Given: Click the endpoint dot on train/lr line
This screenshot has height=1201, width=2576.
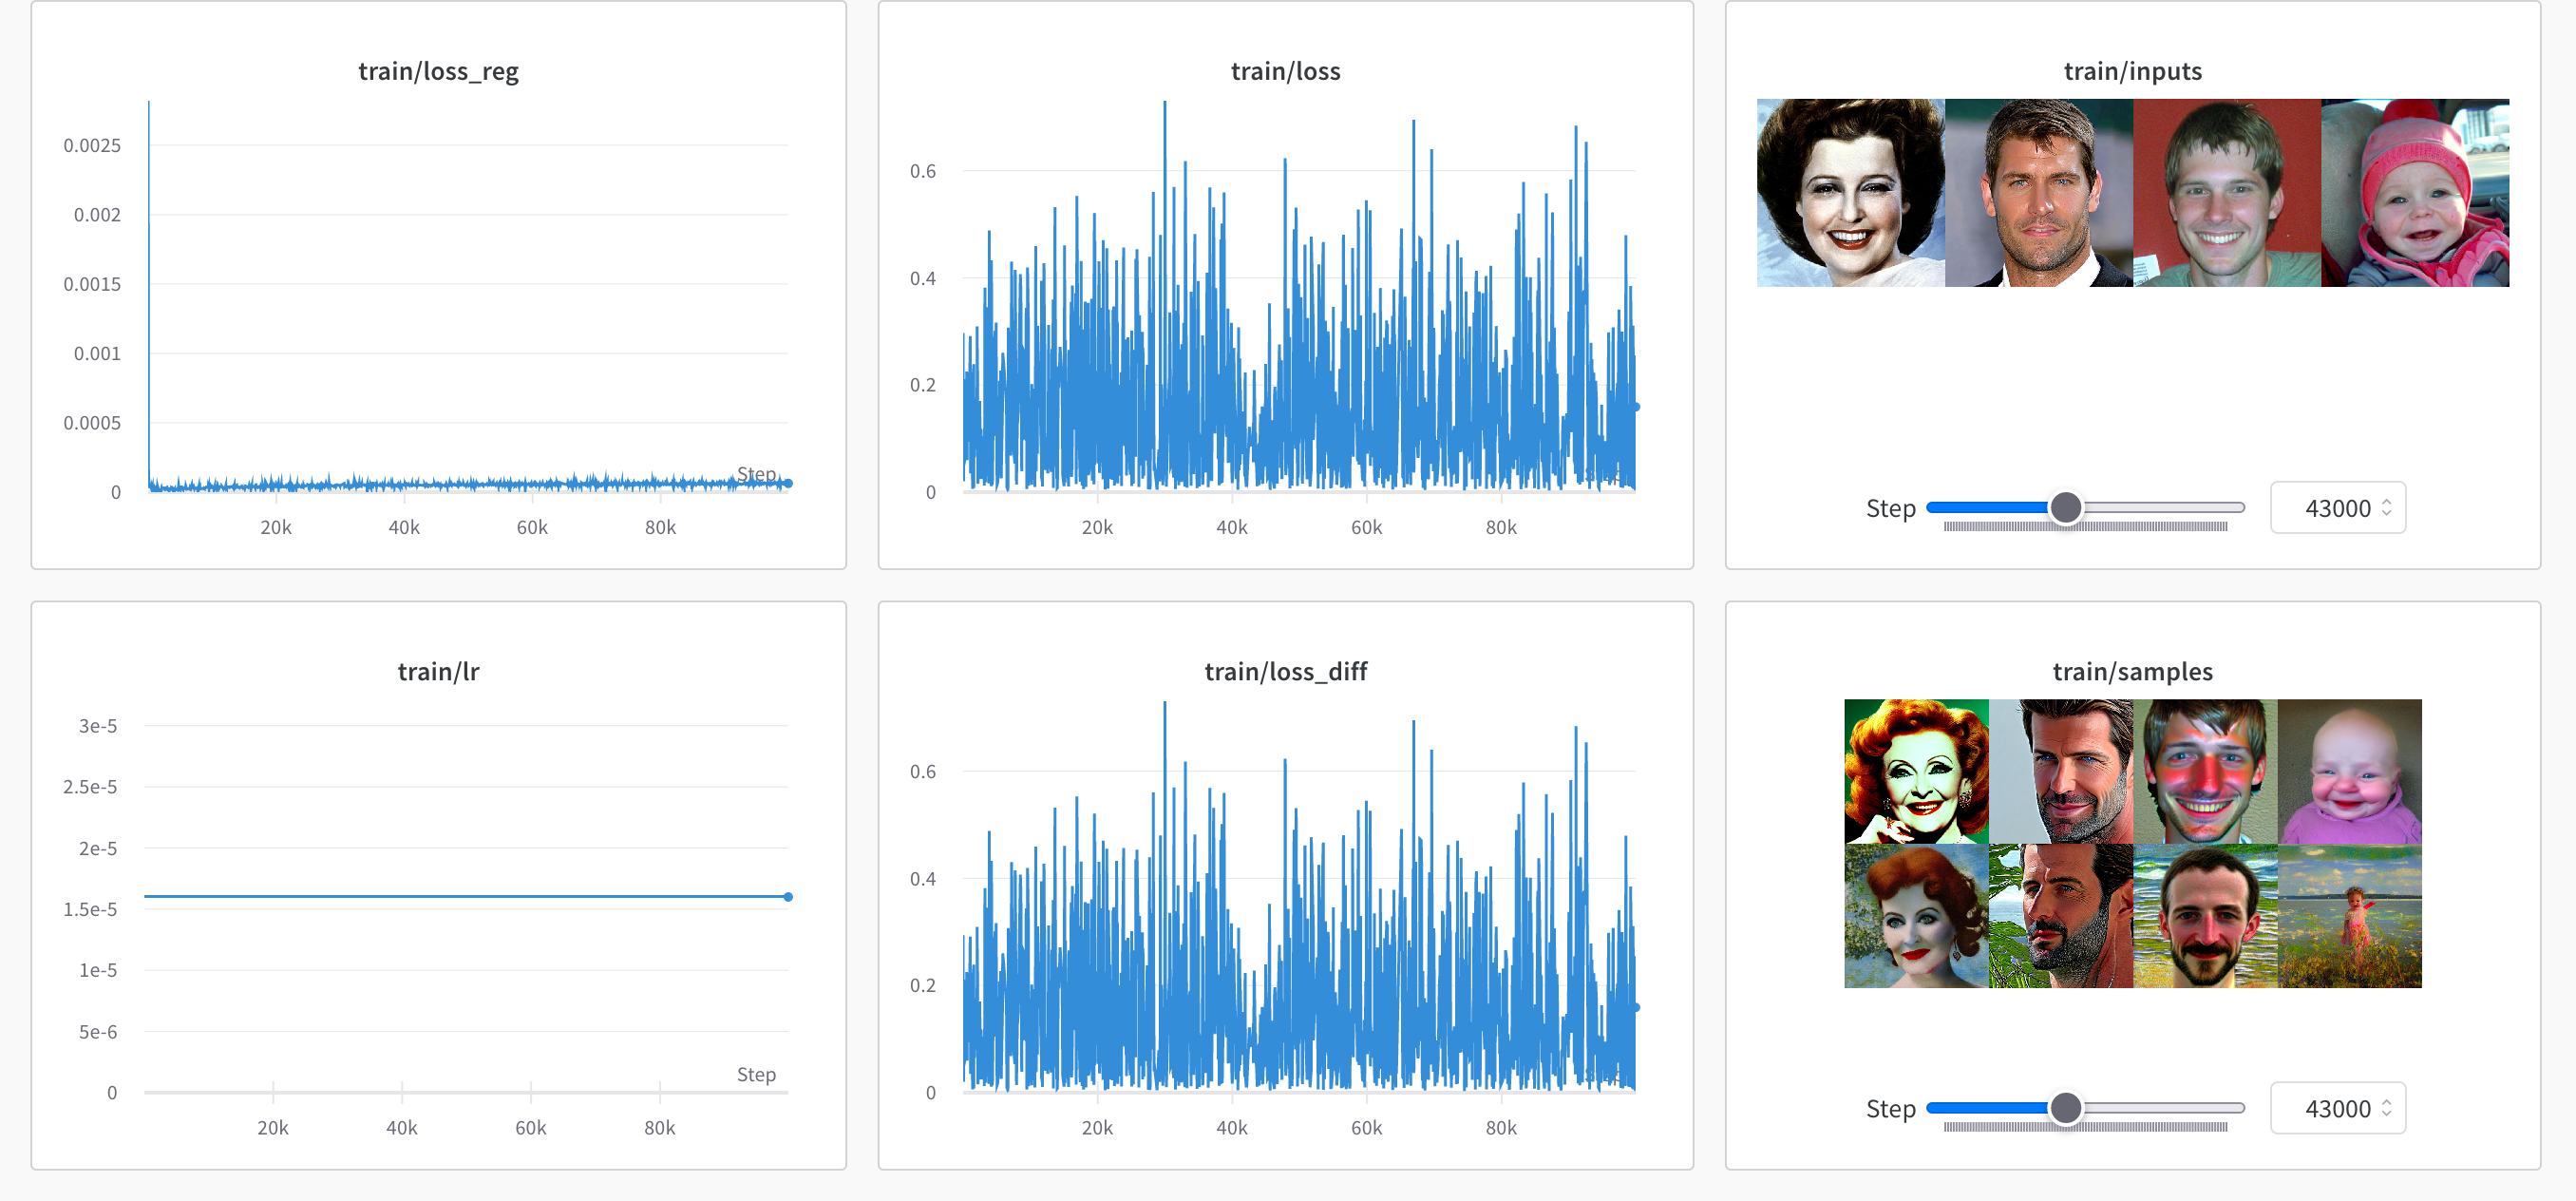Looking at the screenshot, I should (x=788, y=897).
